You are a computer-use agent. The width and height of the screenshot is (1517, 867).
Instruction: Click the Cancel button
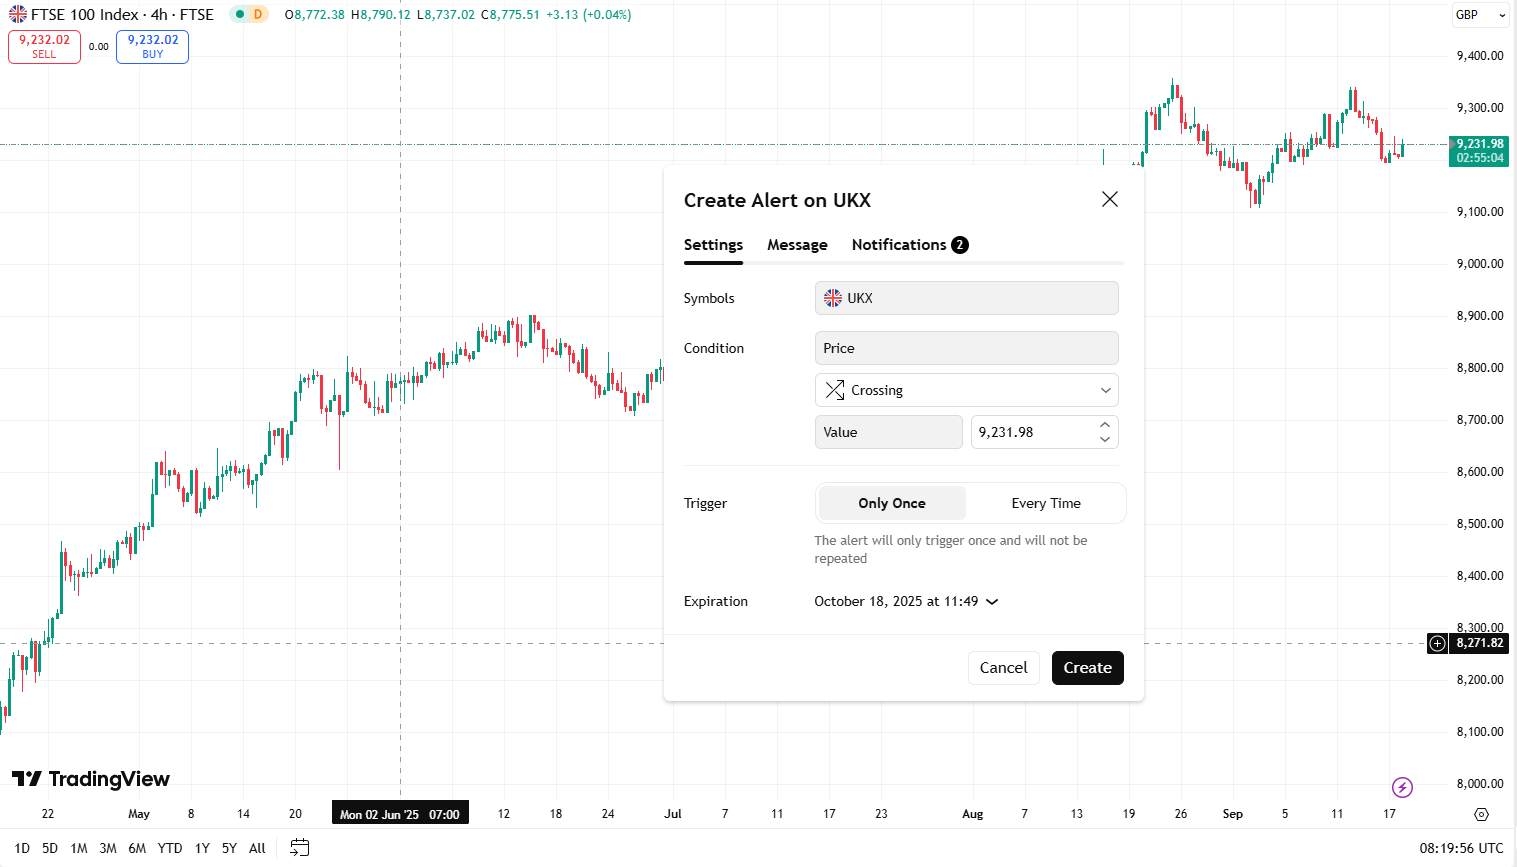click(x=1003, y=668)
